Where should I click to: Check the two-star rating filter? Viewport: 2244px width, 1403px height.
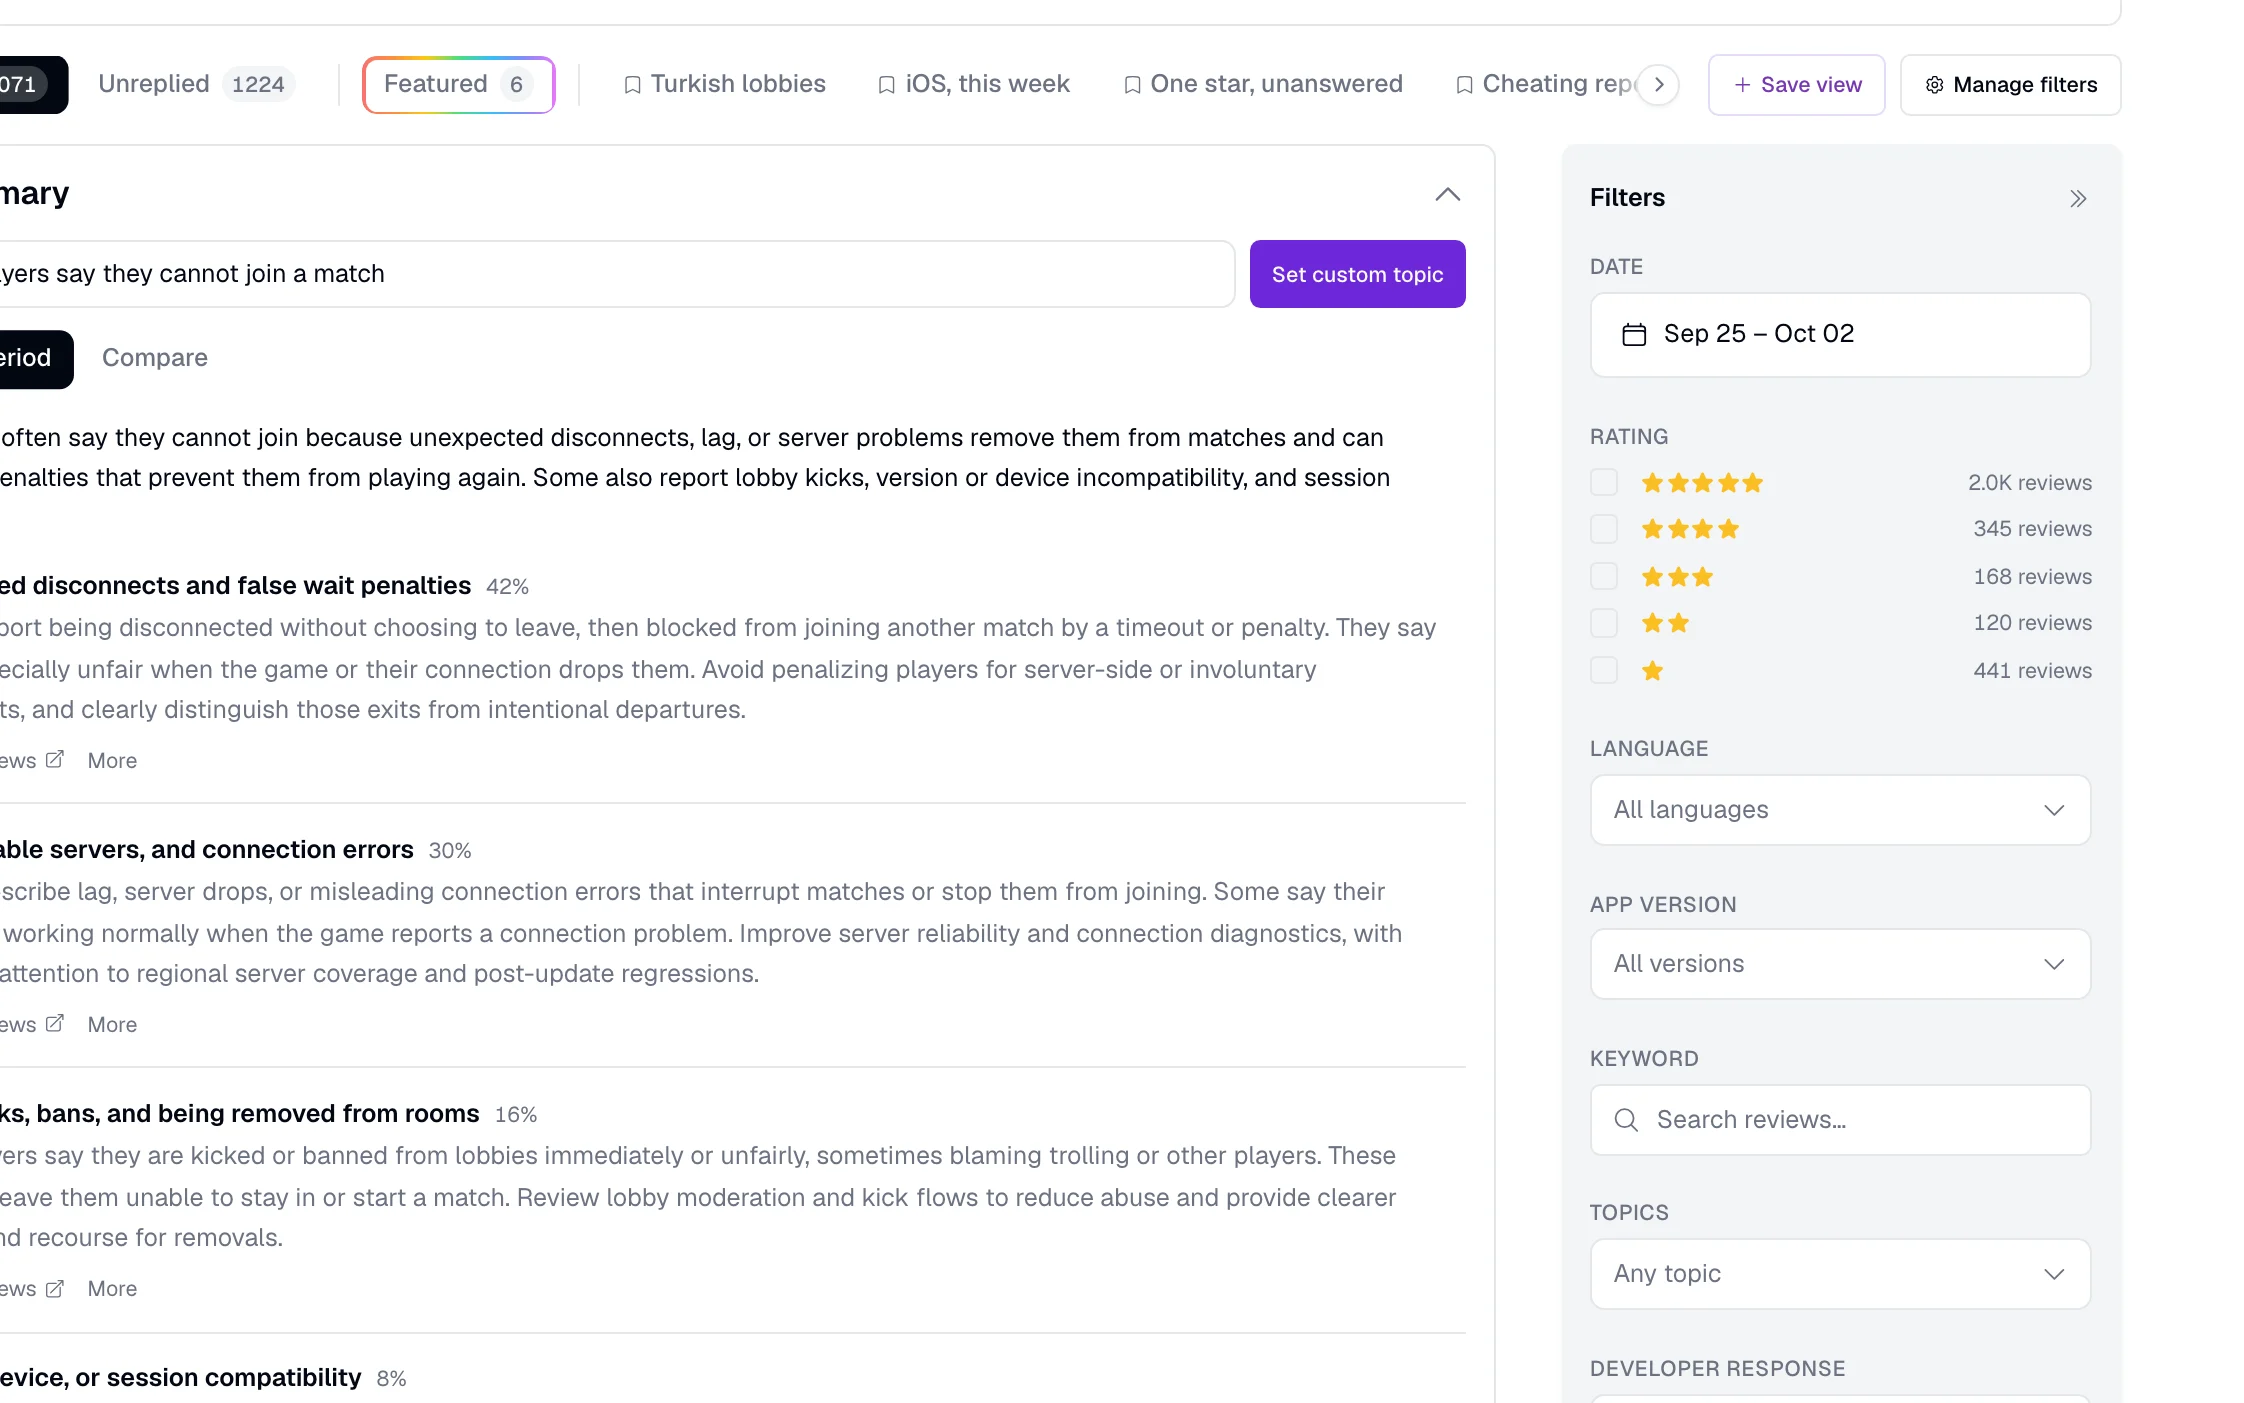[1604, 623]
